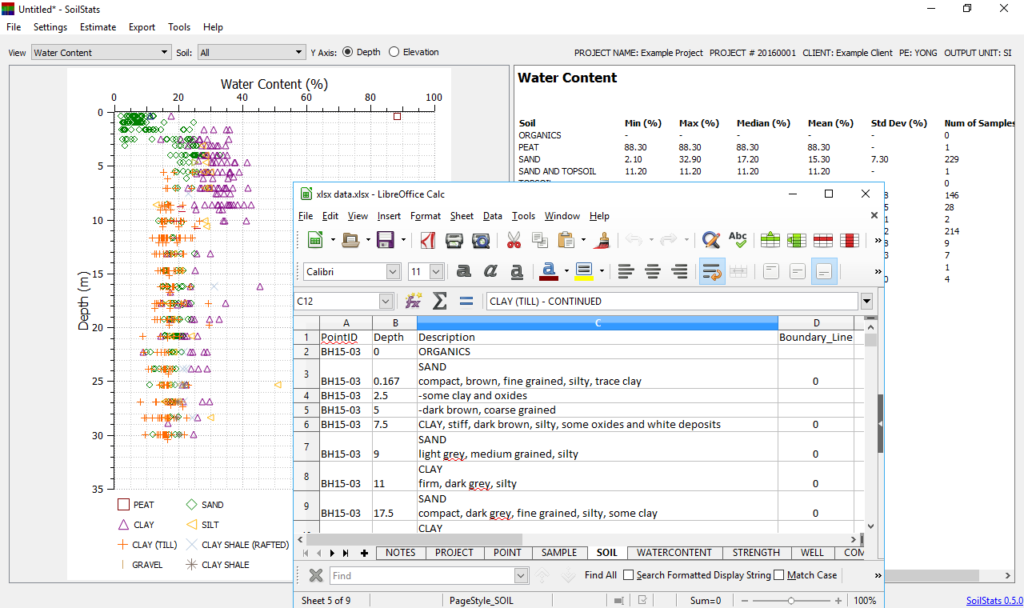Toggle Center Vertically alignment
Image resolution: width=1024 pixels, height=608 pixels.
[x=797, y=271]
